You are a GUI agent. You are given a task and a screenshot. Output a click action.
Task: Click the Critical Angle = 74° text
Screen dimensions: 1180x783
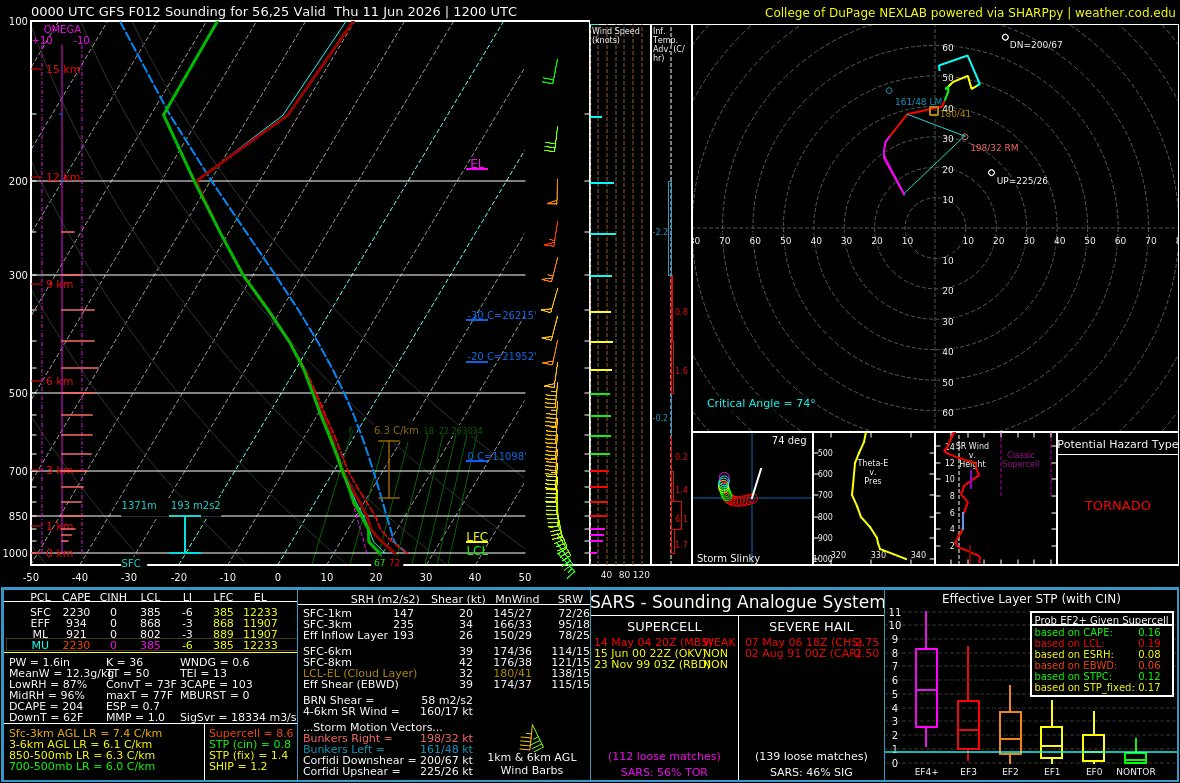click(x=761, y=403)
